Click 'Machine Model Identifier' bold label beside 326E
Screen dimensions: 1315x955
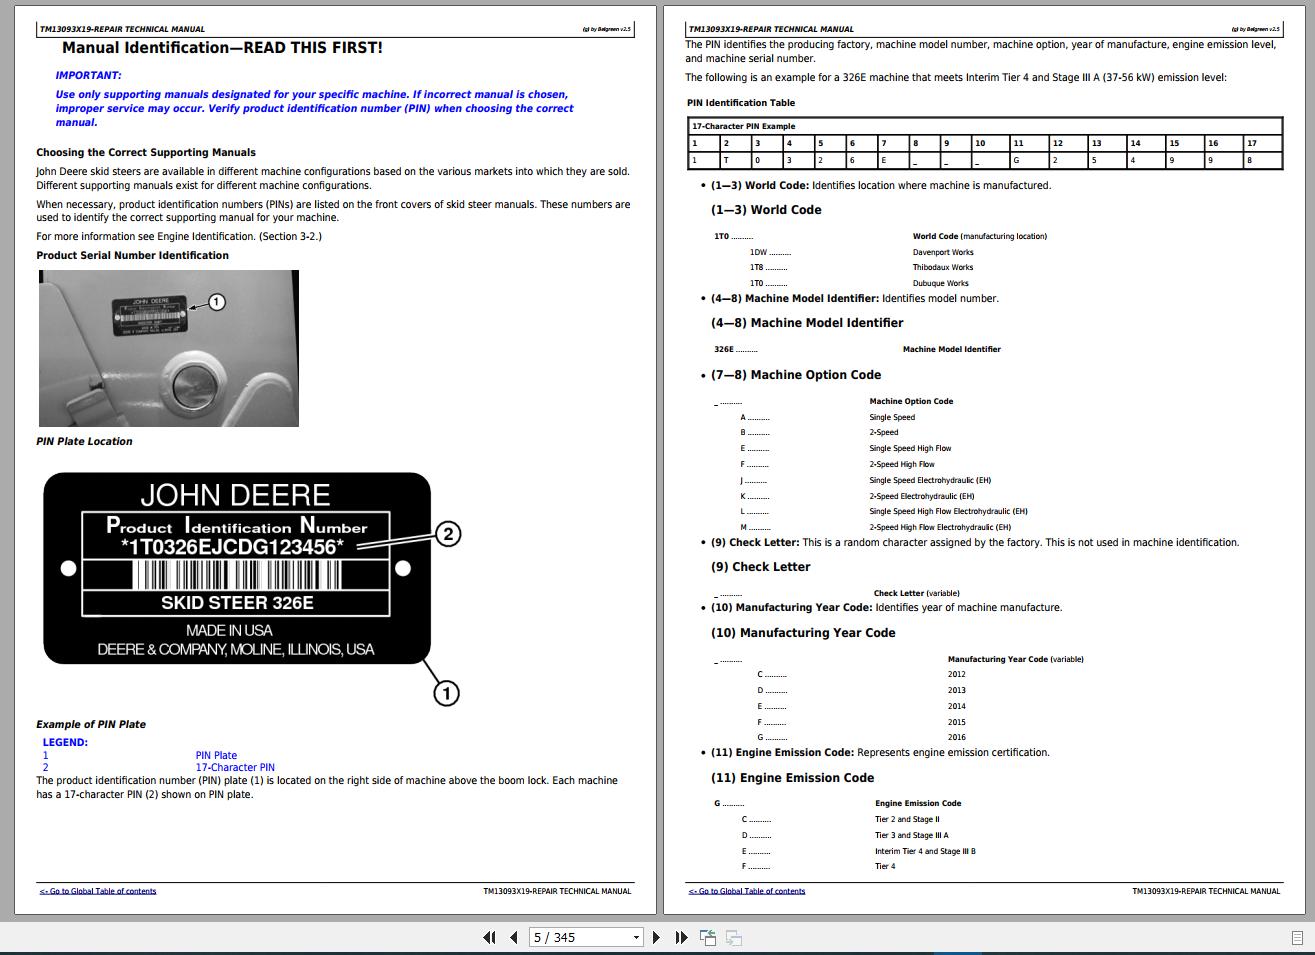click(951, 349)
